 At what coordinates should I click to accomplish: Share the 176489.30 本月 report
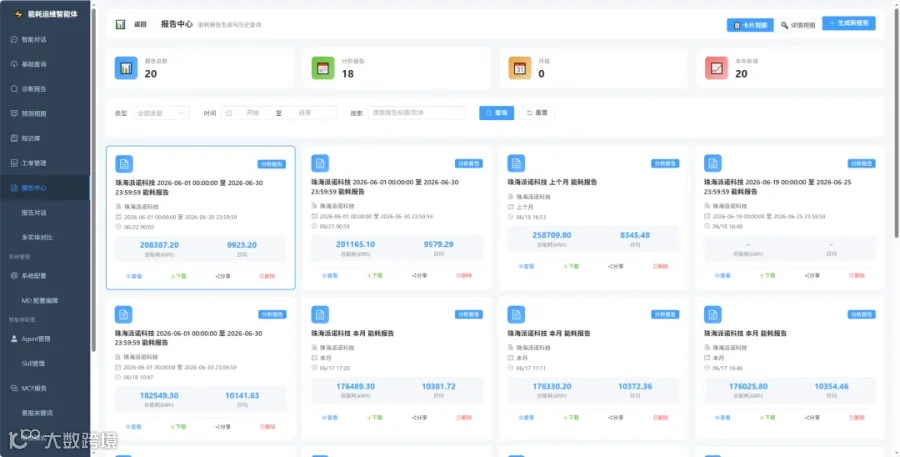pyautogui.click(x=420, y=418)
